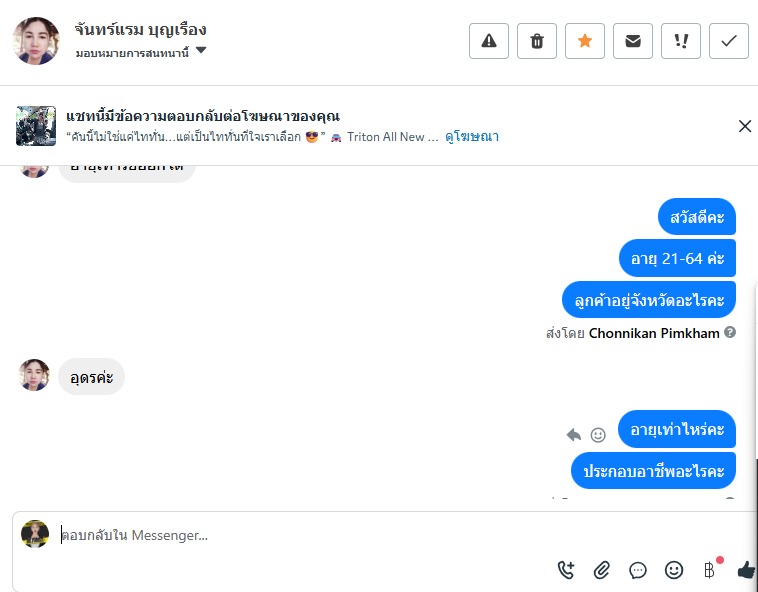Close the ad reply banner
The image size is (758, 592).
(744, 126)
